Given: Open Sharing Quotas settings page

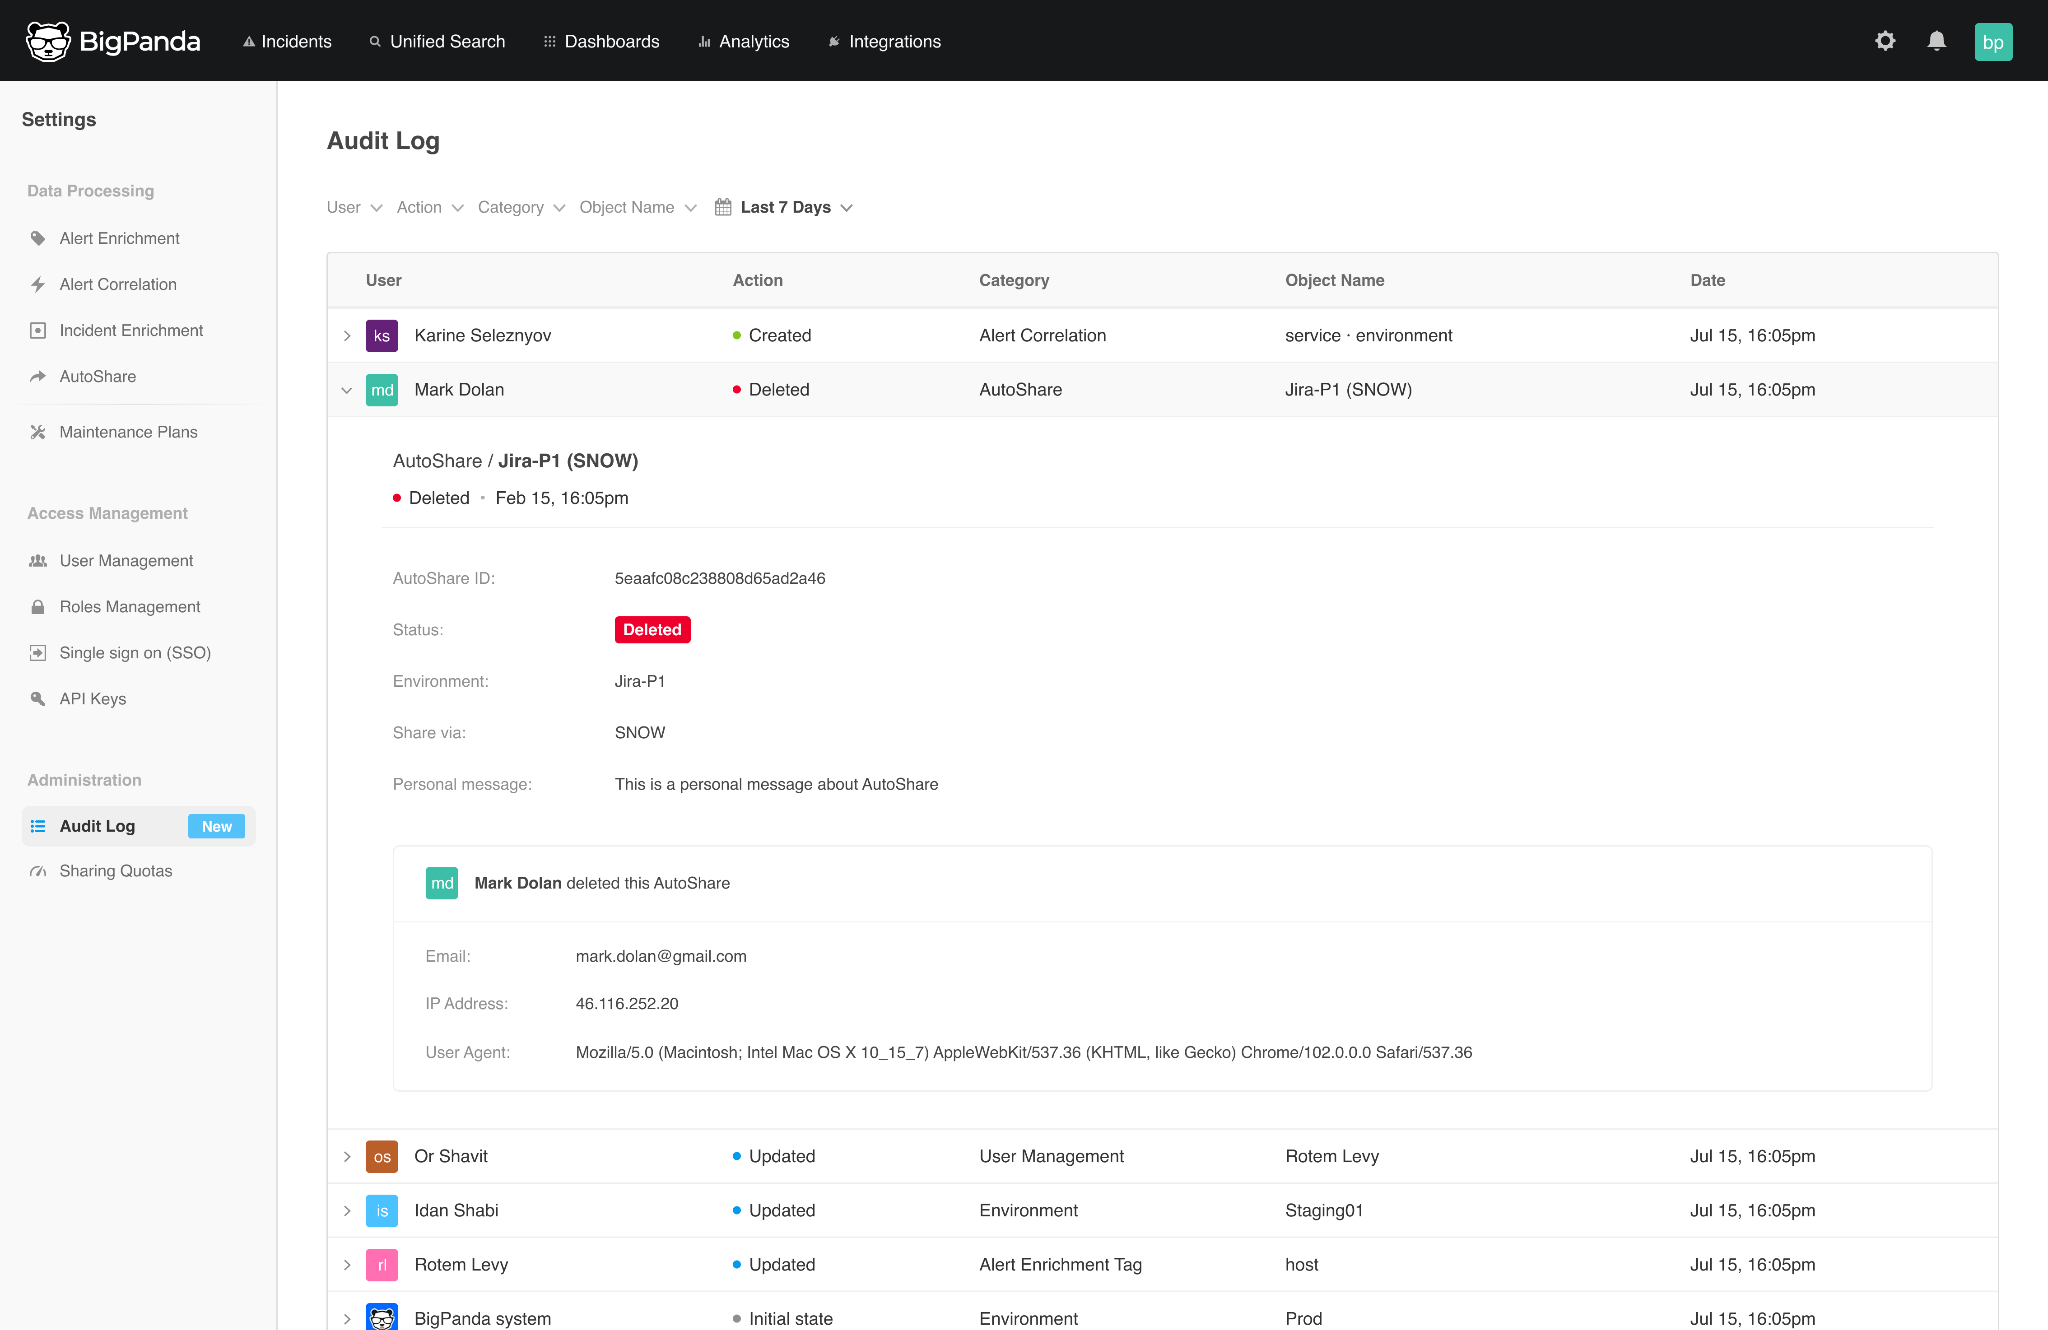Looking at the screenshot, I should [x=116, y=871].
